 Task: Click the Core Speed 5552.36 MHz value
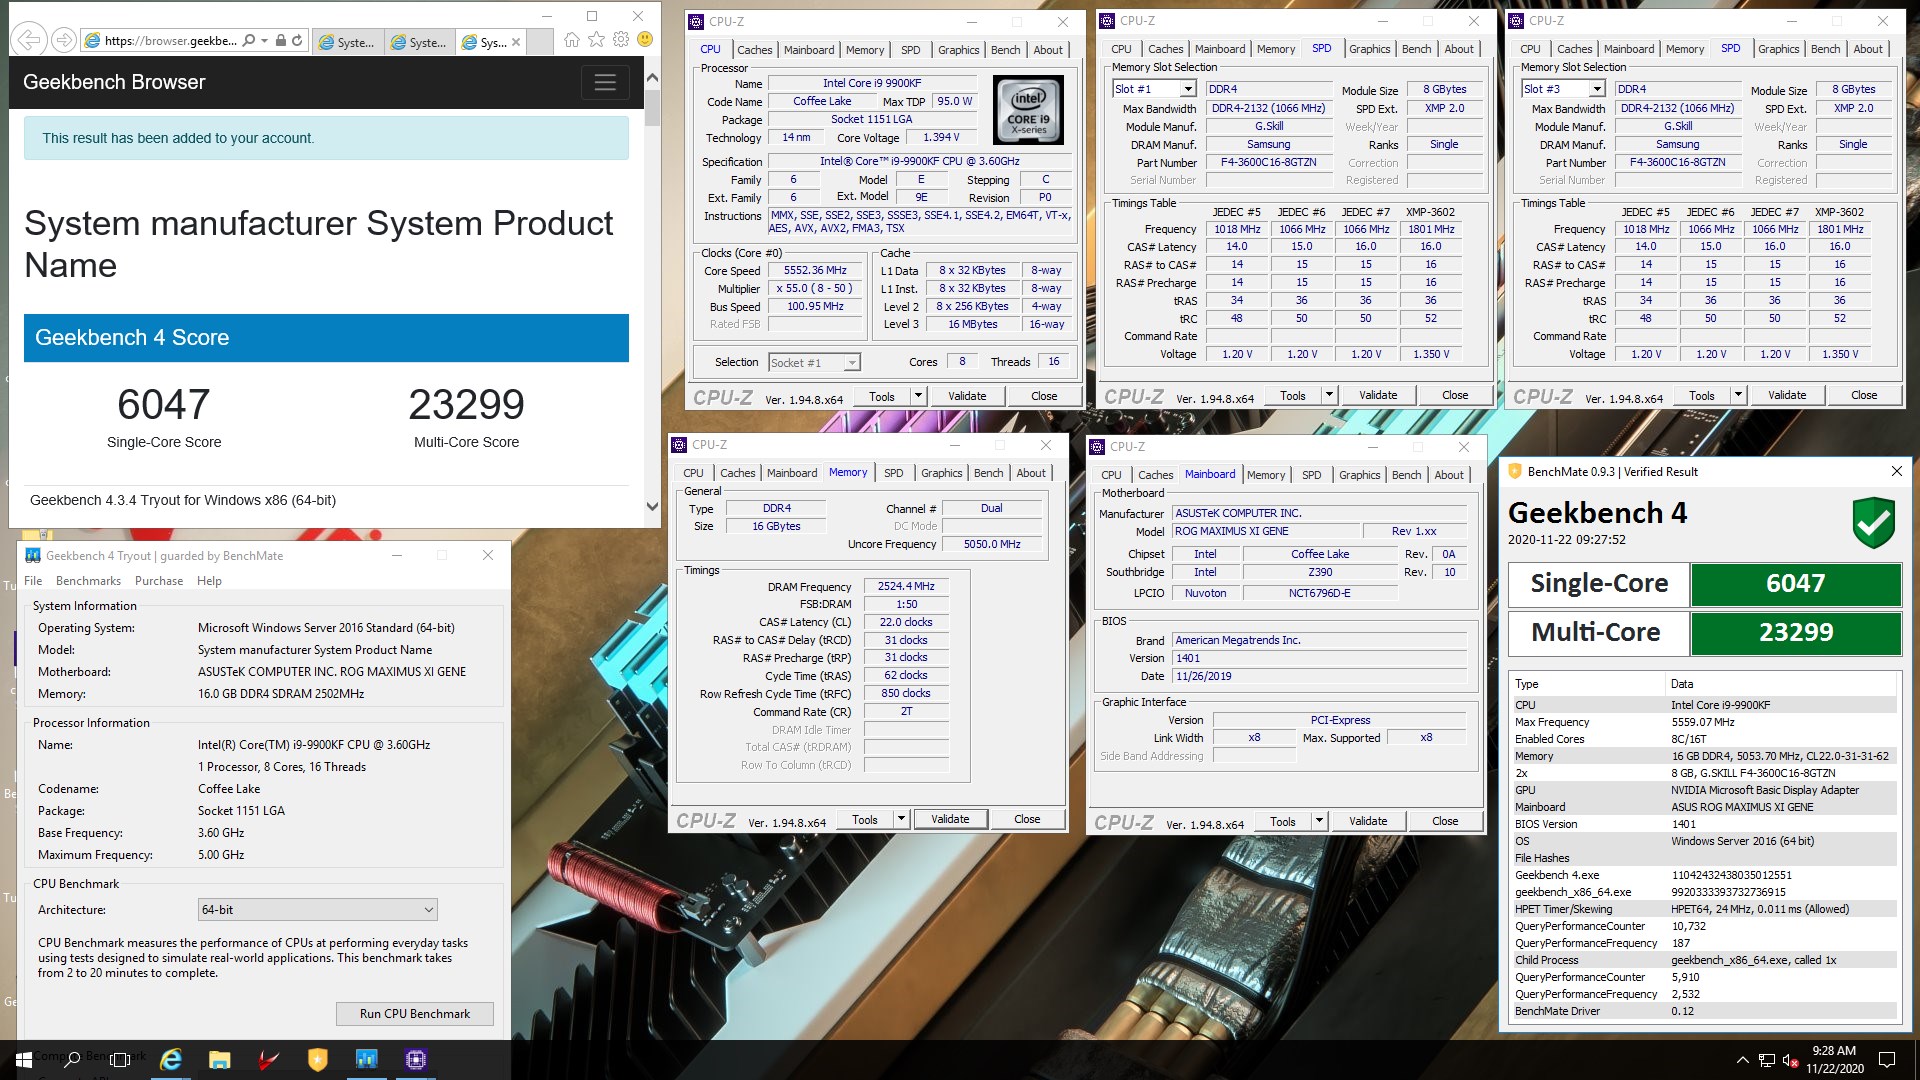(x=815, y=271)
